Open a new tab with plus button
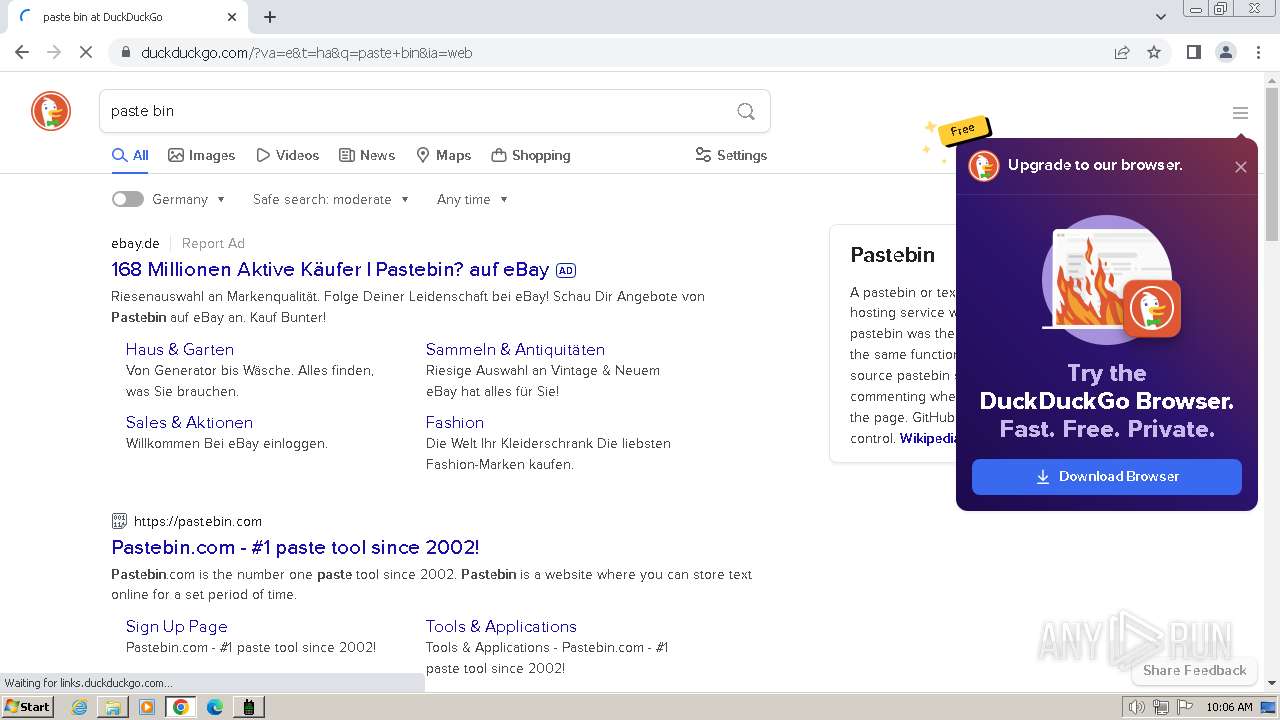The width and height of the screenshot is (1280, 720). point(270,17)
